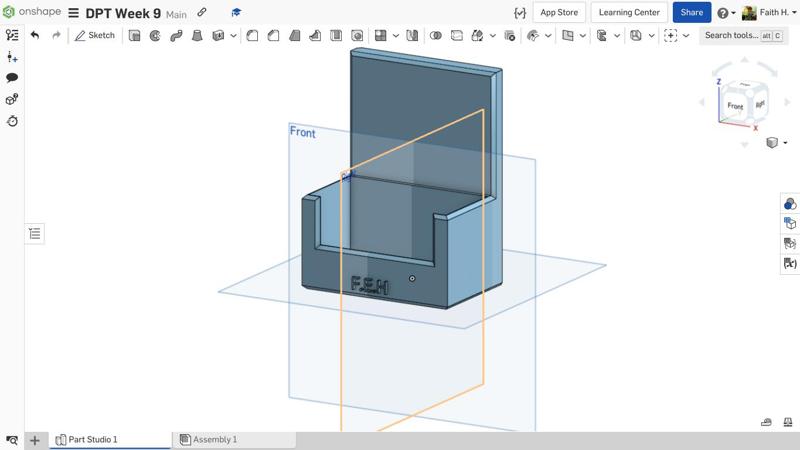This screenshot has width=800, height=450.
Task: Open the Learning Center
Action: [628, 13]
